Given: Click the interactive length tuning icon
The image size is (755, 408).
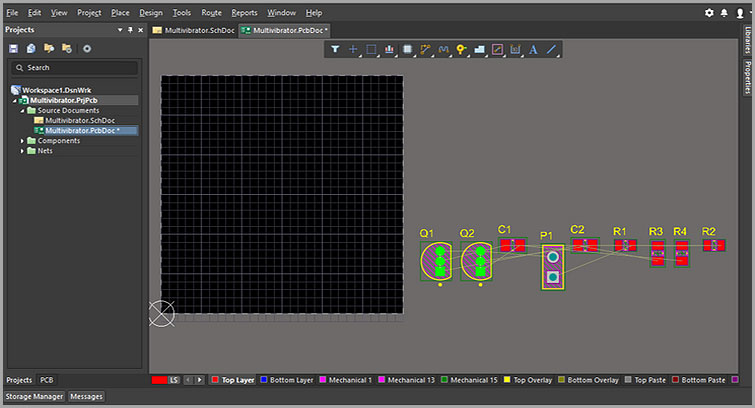Looking at the screenshot, I should (x=443, y=49).
